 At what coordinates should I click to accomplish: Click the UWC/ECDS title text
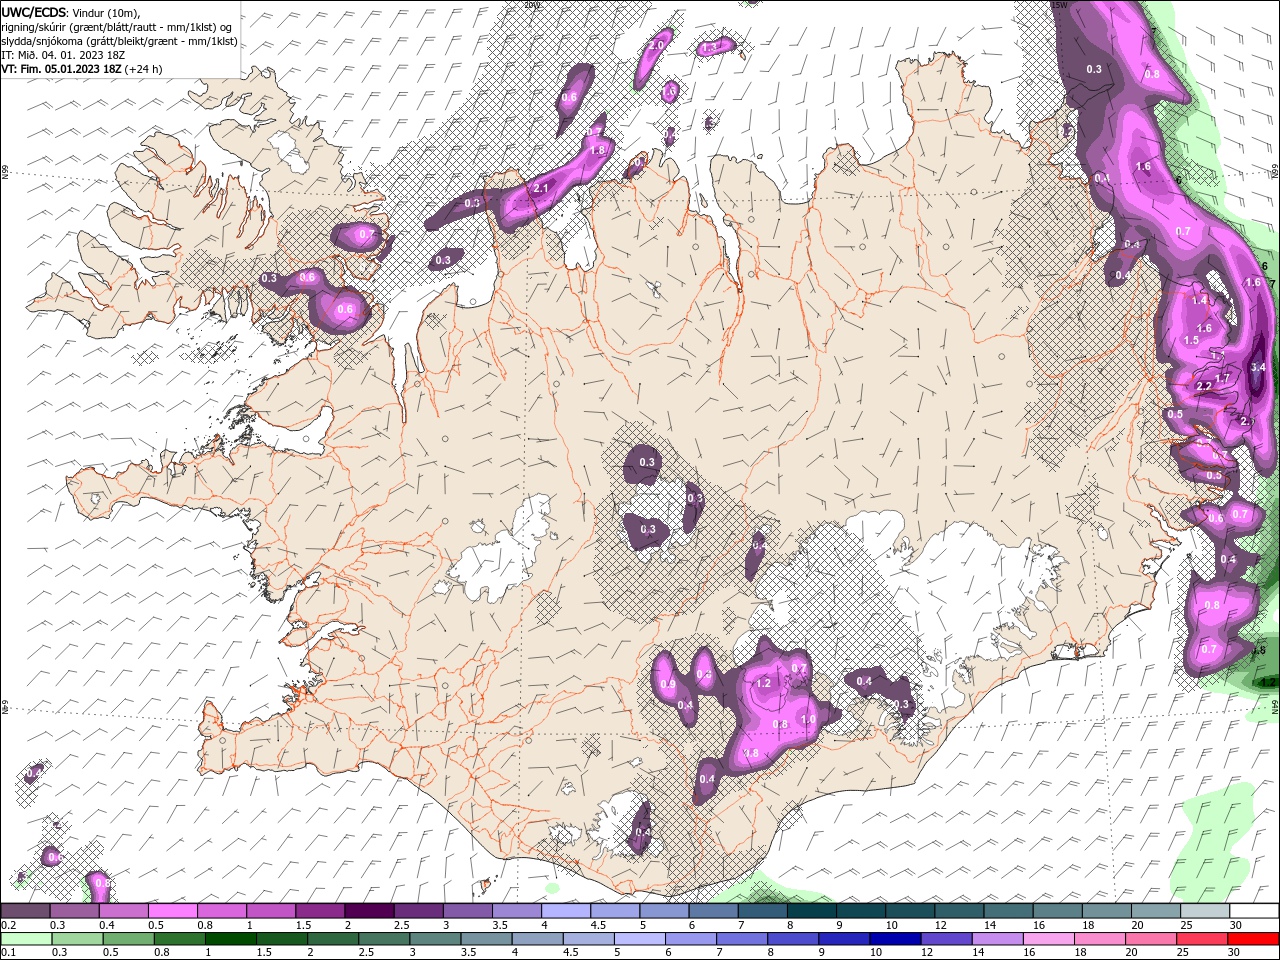pyautogui.click(x=34, y=12)
